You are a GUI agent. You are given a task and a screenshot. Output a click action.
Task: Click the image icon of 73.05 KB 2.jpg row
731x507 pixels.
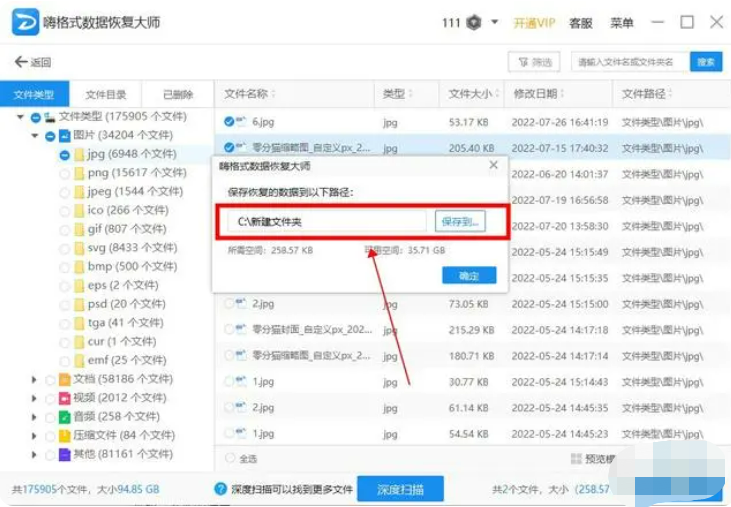click(x=241, y=303)
